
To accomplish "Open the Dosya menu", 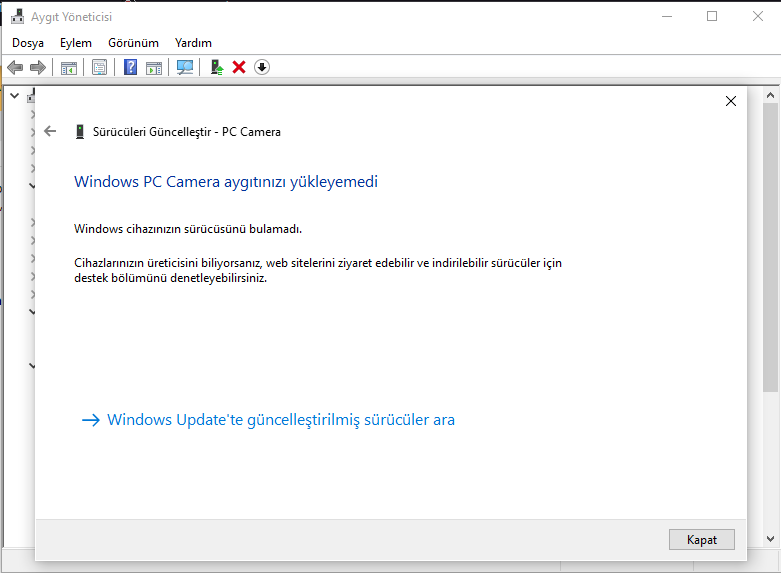I will [28, 43].
